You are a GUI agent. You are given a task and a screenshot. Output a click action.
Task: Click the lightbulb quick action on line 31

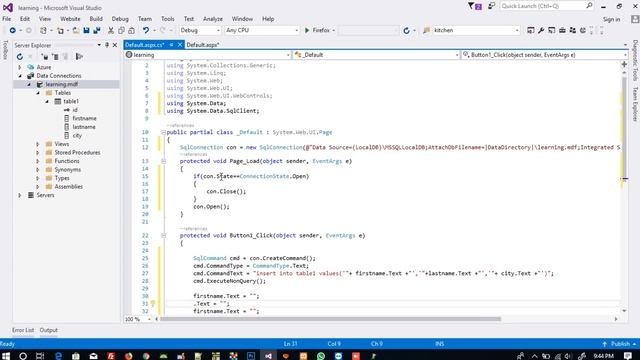coord(153,303)
